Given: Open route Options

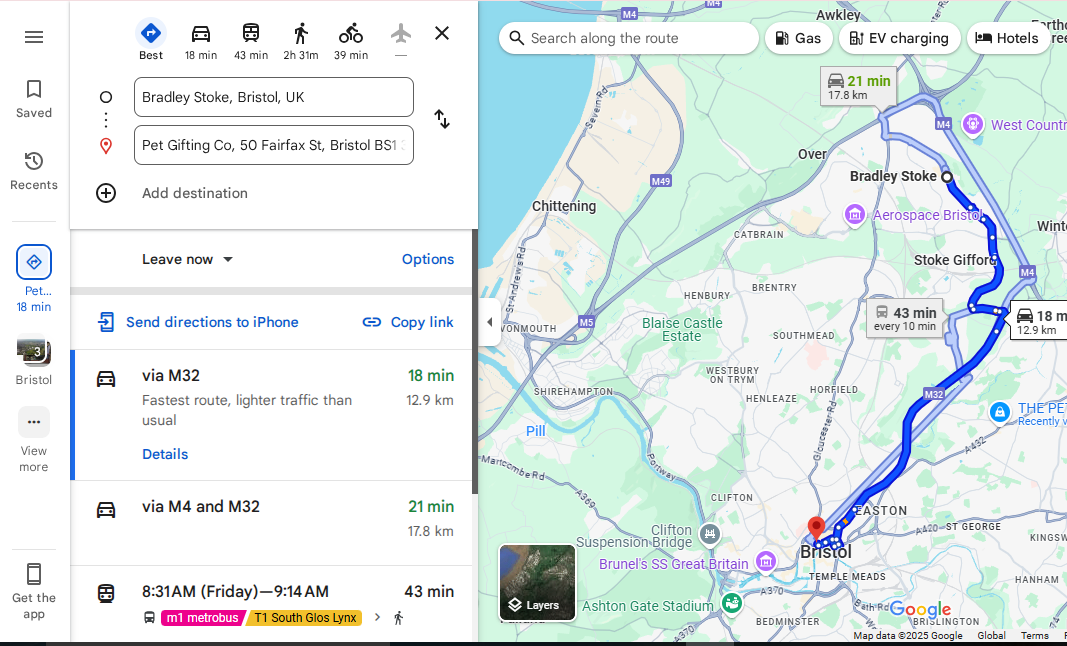Looking at the screenshot, I should (x=427, y=259).
